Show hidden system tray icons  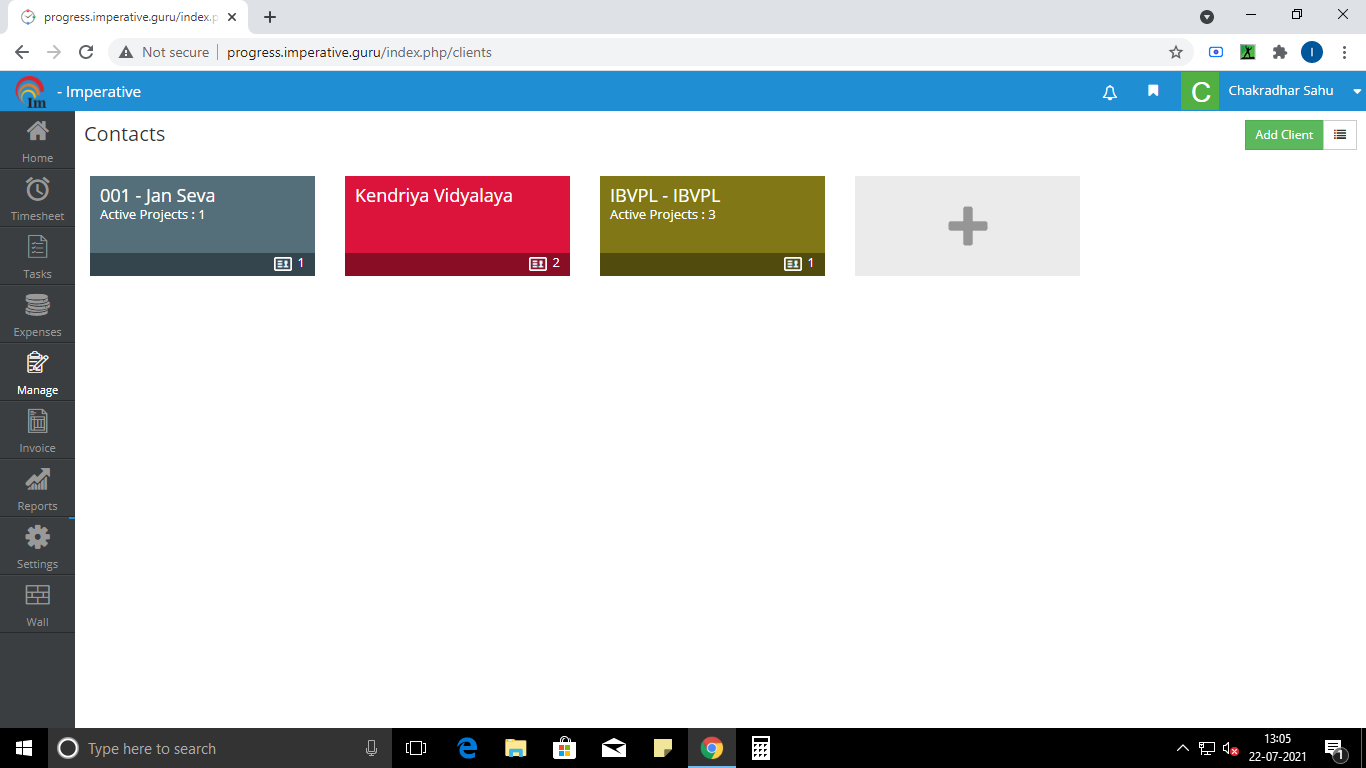click(x=1182, y=748)
